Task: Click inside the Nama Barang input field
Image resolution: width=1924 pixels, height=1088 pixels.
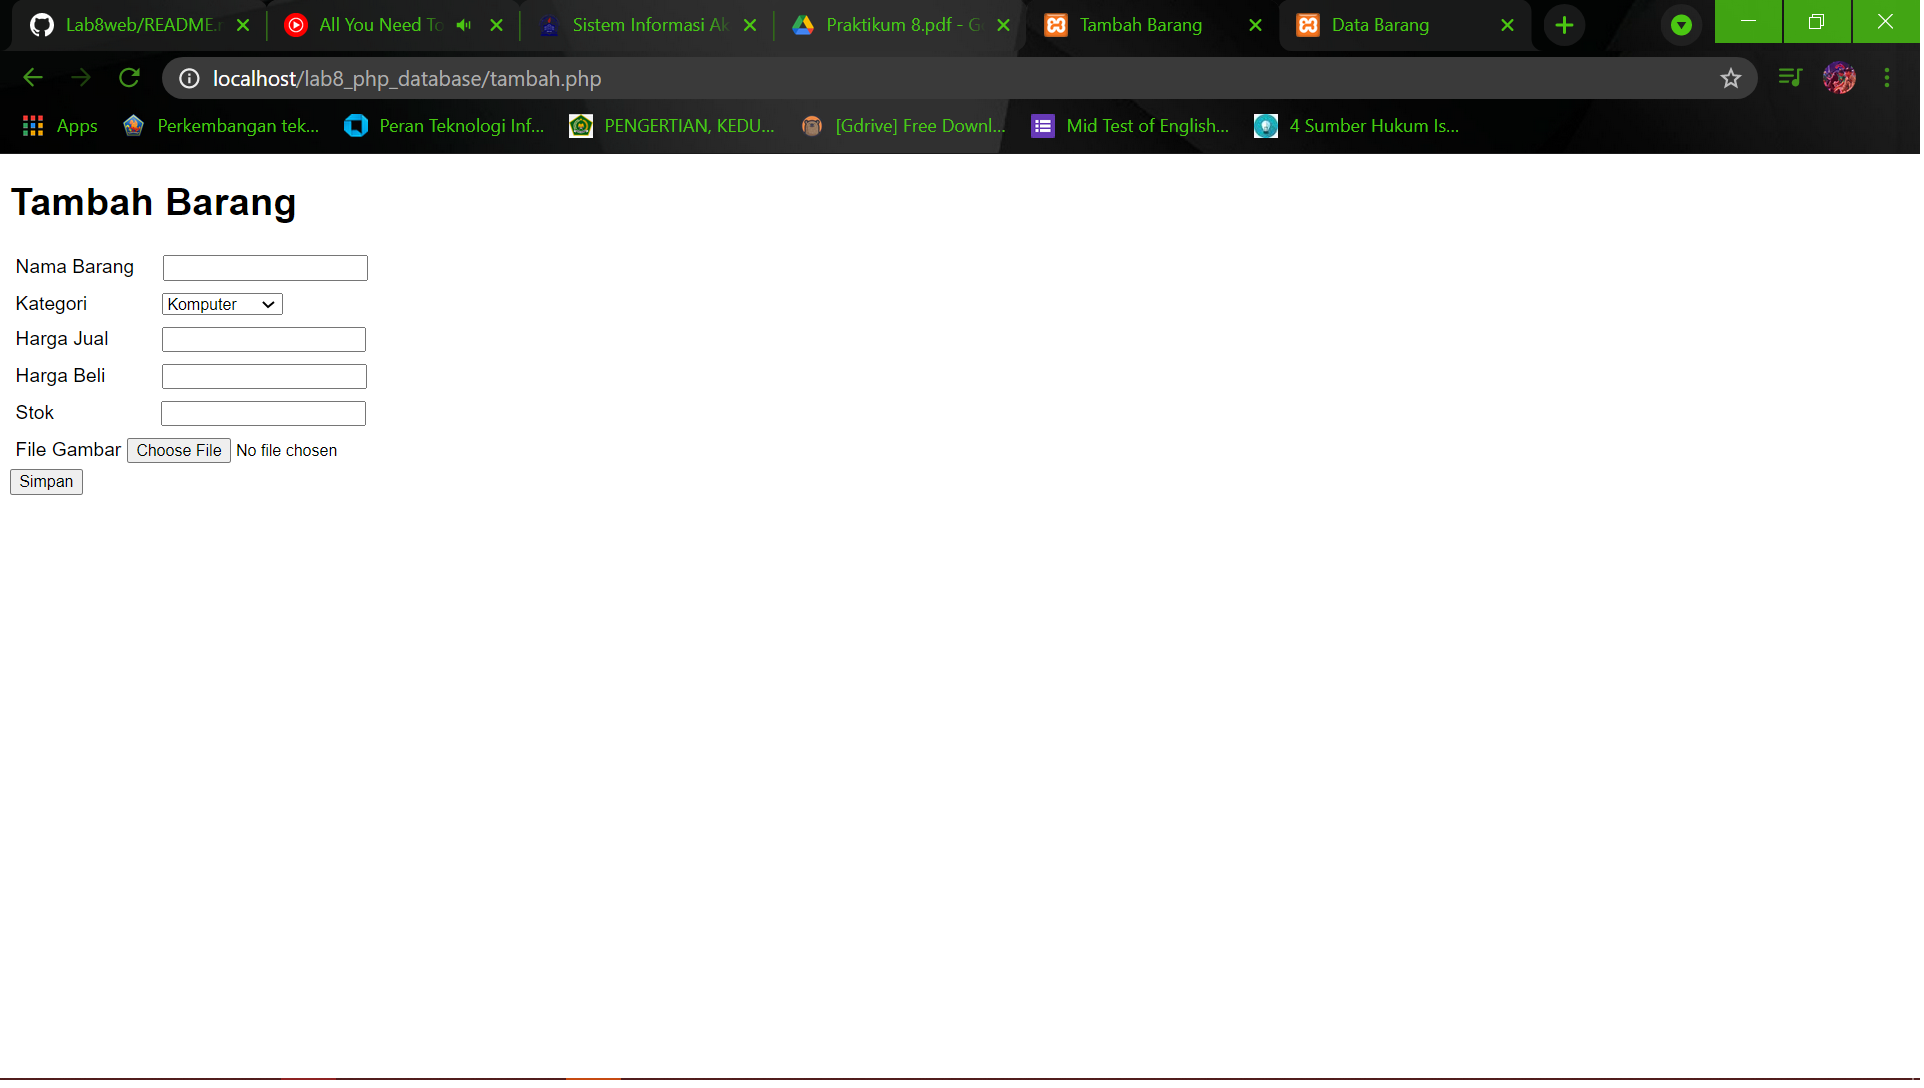Action: pos(264,267)
